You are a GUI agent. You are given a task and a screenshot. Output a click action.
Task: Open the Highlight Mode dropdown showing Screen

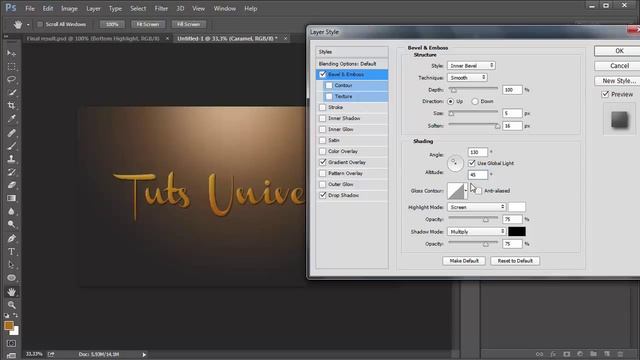click(477, 207)
